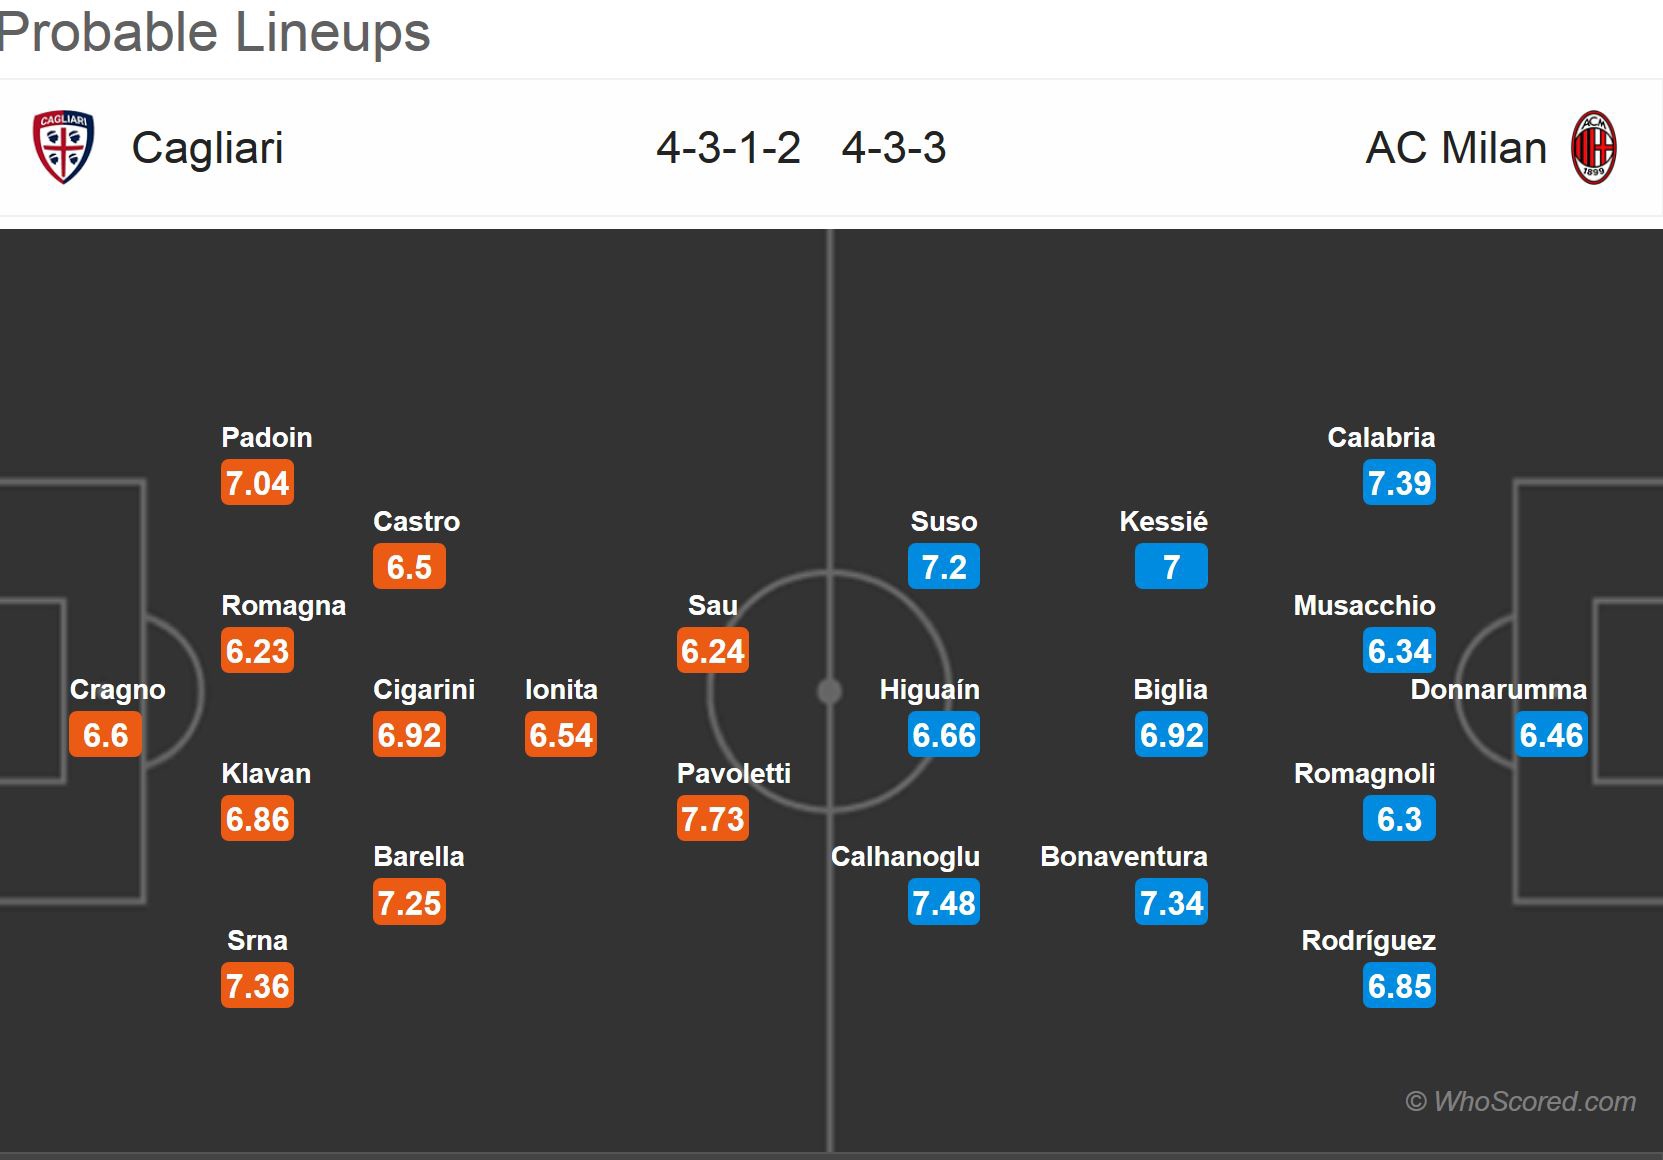Click the 4-3-3 formation text

[894, 148]
